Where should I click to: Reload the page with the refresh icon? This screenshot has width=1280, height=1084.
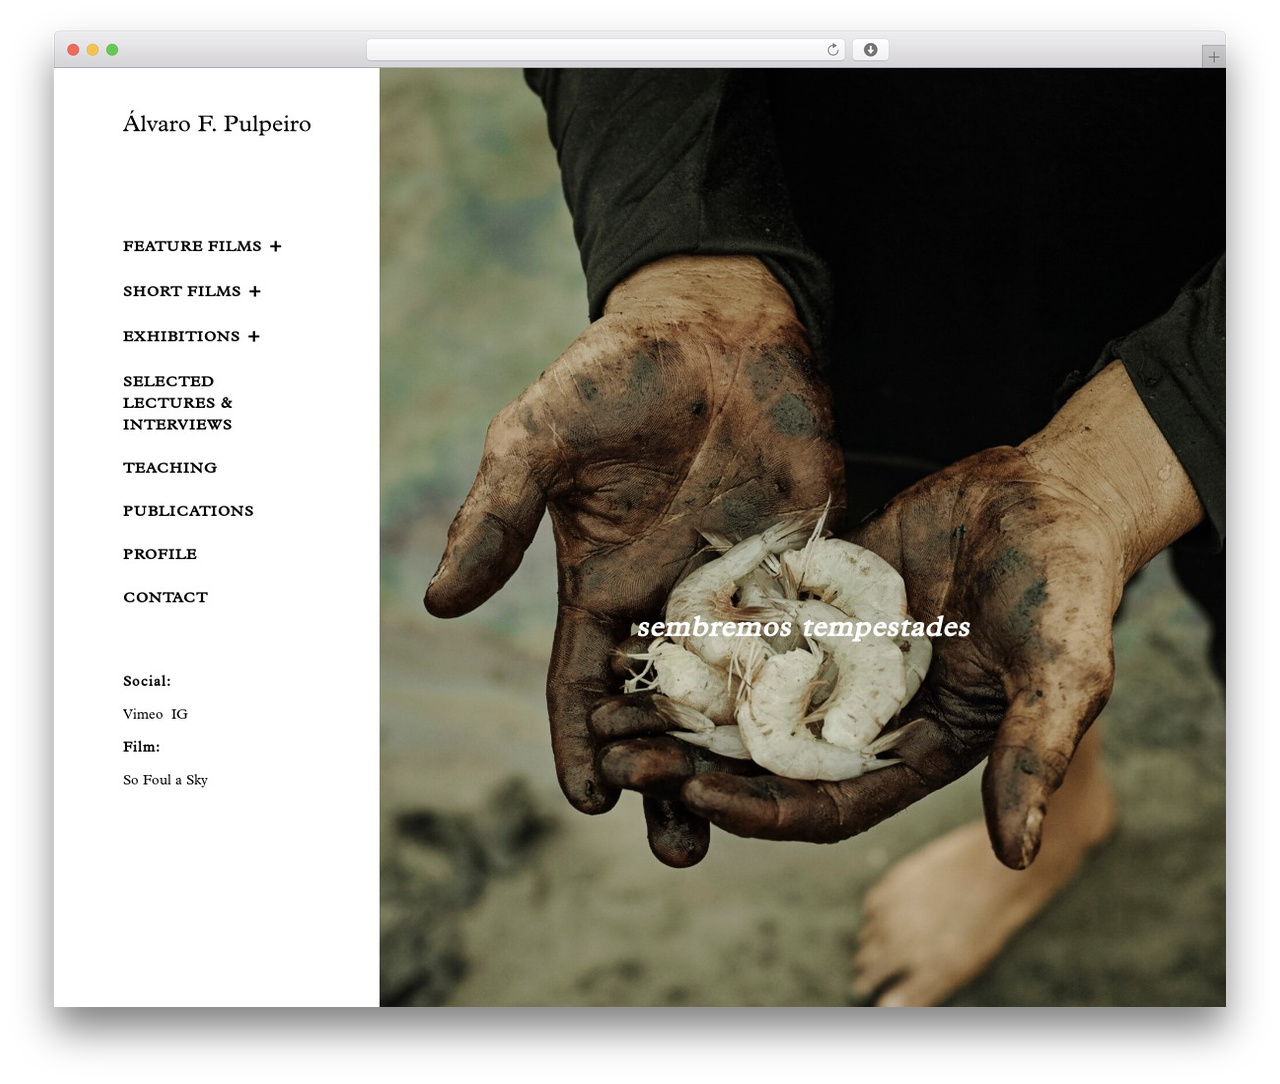pyautogui.click(x=833, y=50)
